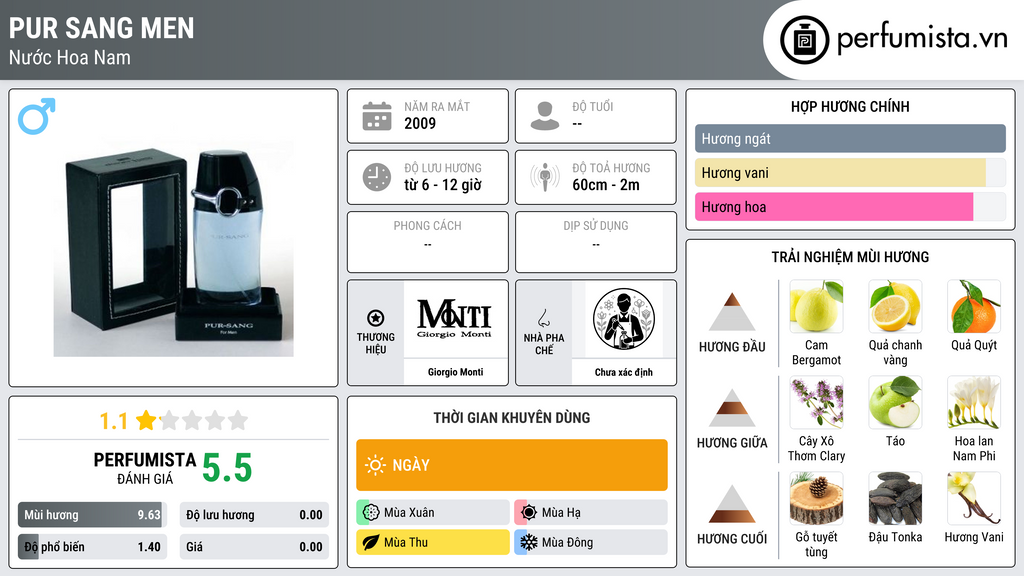
Task: Click the Hương đầu pyramid icon
Action: pos(732,312)
